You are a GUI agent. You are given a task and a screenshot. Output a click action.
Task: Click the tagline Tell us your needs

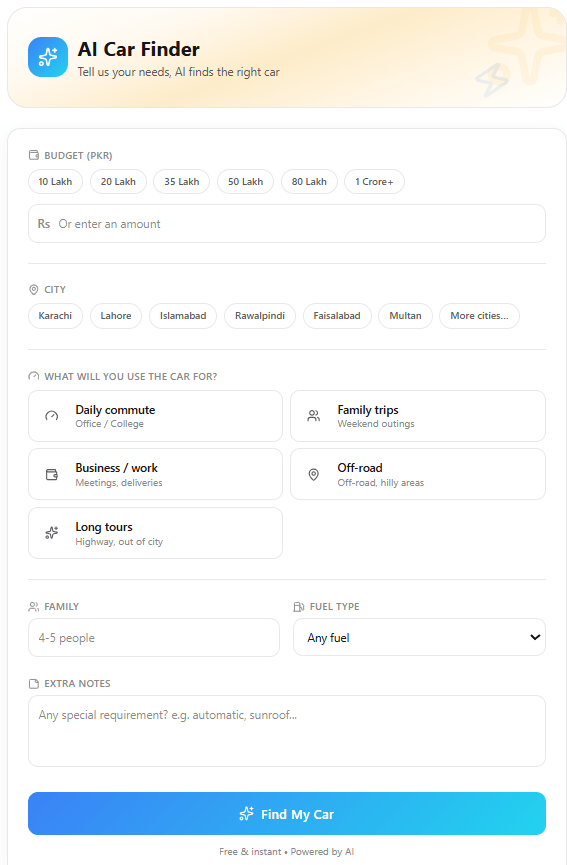tap(178, 72)
